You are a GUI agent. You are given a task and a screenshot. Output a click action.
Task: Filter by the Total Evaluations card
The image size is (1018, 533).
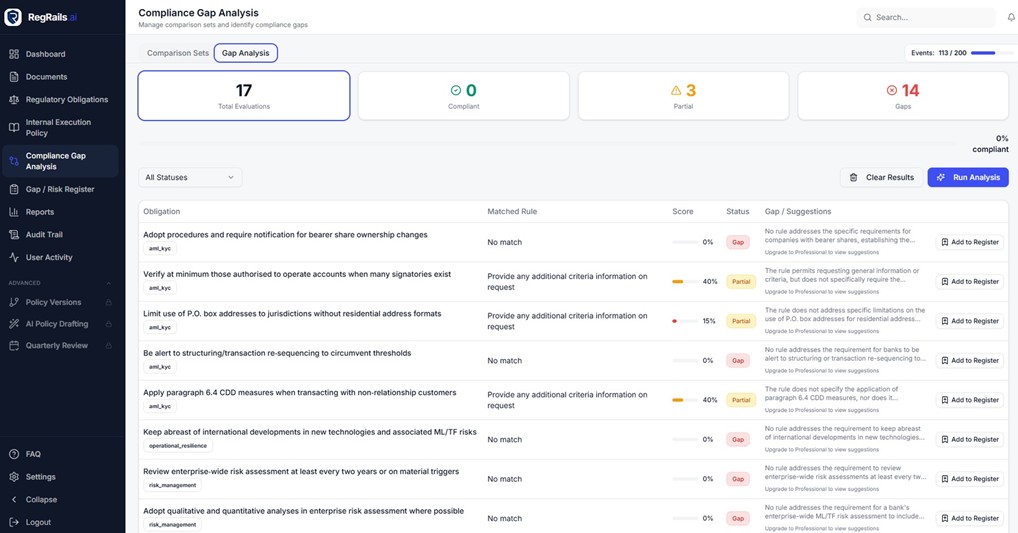click(243, 96)
